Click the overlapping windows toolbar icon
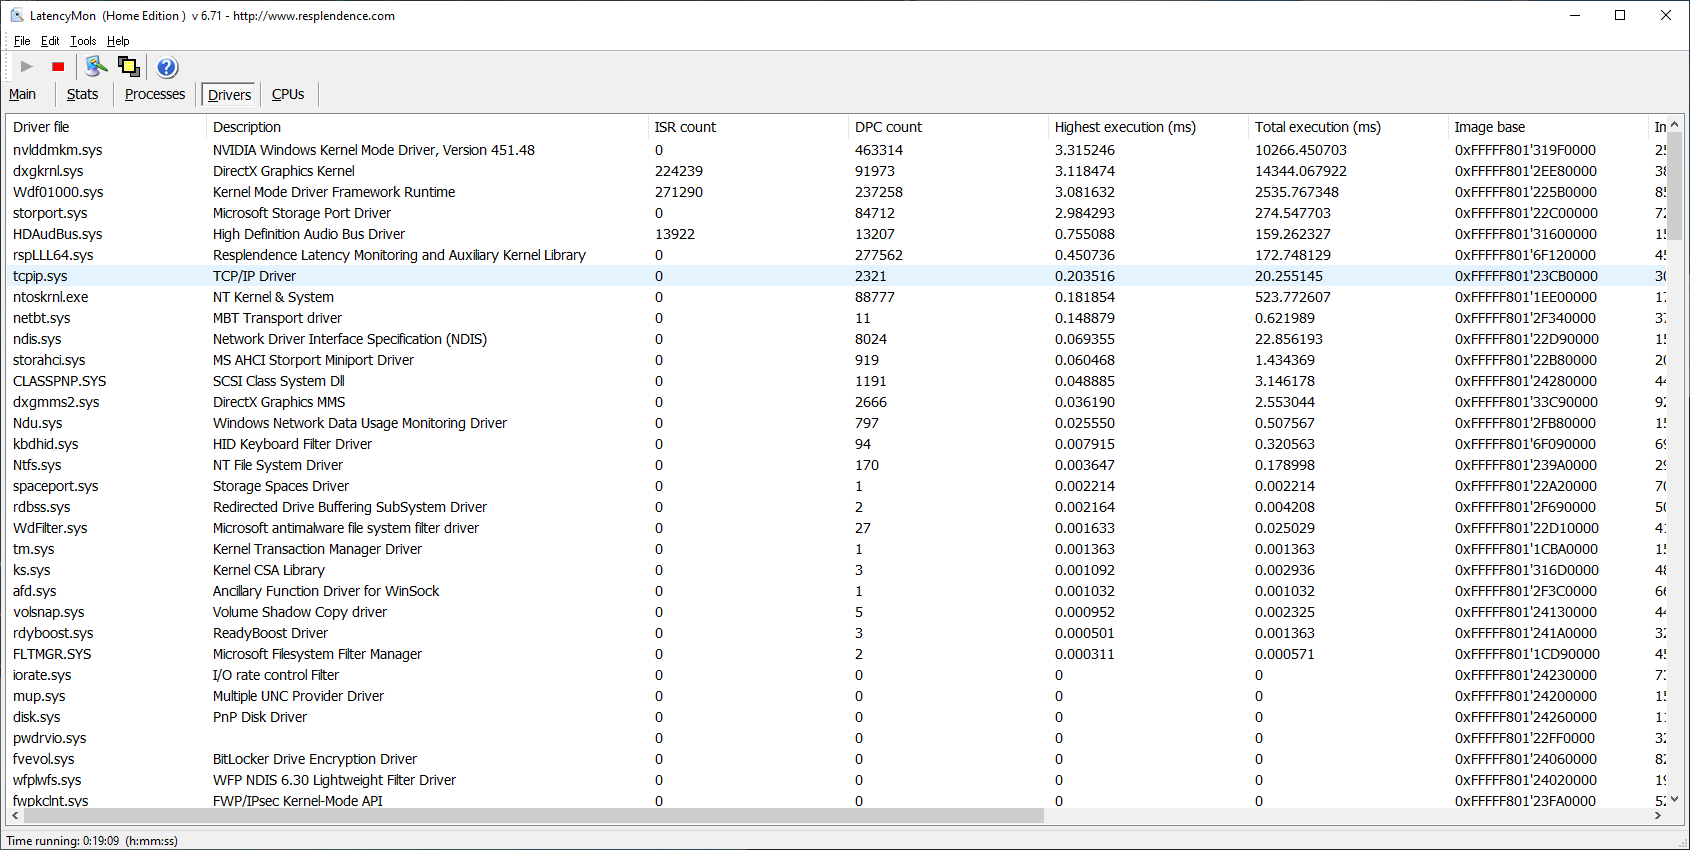The image size is (1690, 850). coord(128,67)
